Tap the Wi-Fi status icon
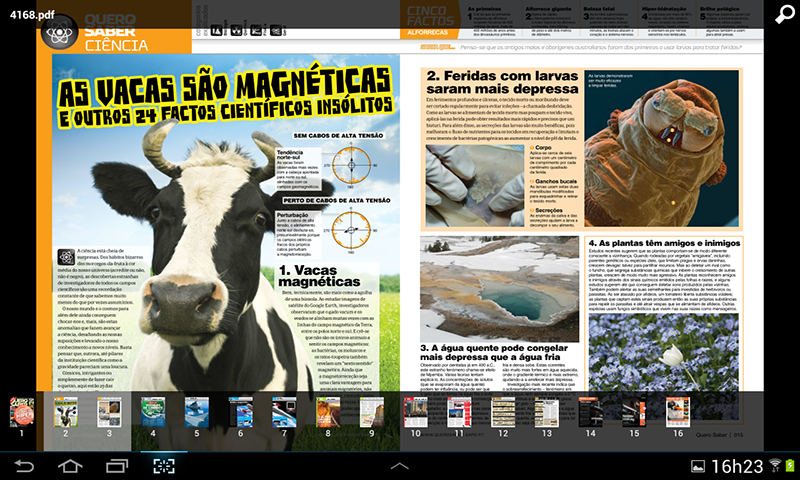800x480 pixels. [774, 466]
